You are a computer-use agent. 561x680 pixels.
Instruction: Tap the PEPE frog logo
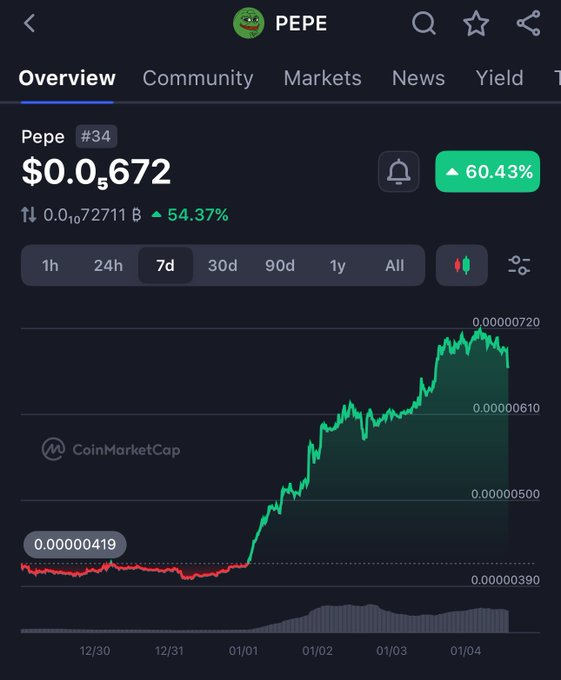(248, 23)
